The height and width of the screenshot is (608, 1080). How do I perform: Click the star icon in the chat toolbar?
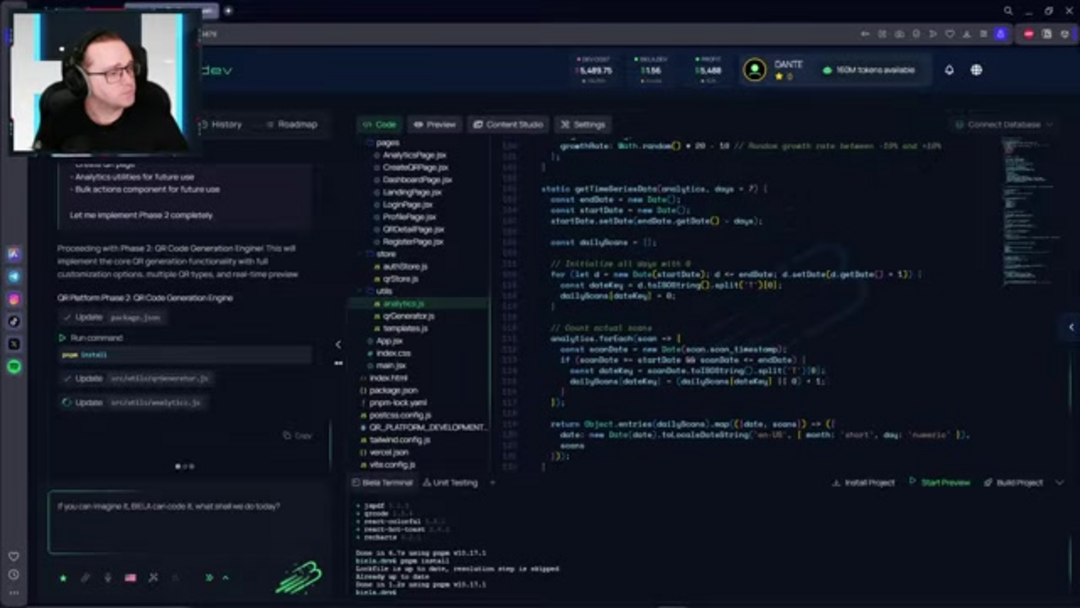click(x=62, y=577)
